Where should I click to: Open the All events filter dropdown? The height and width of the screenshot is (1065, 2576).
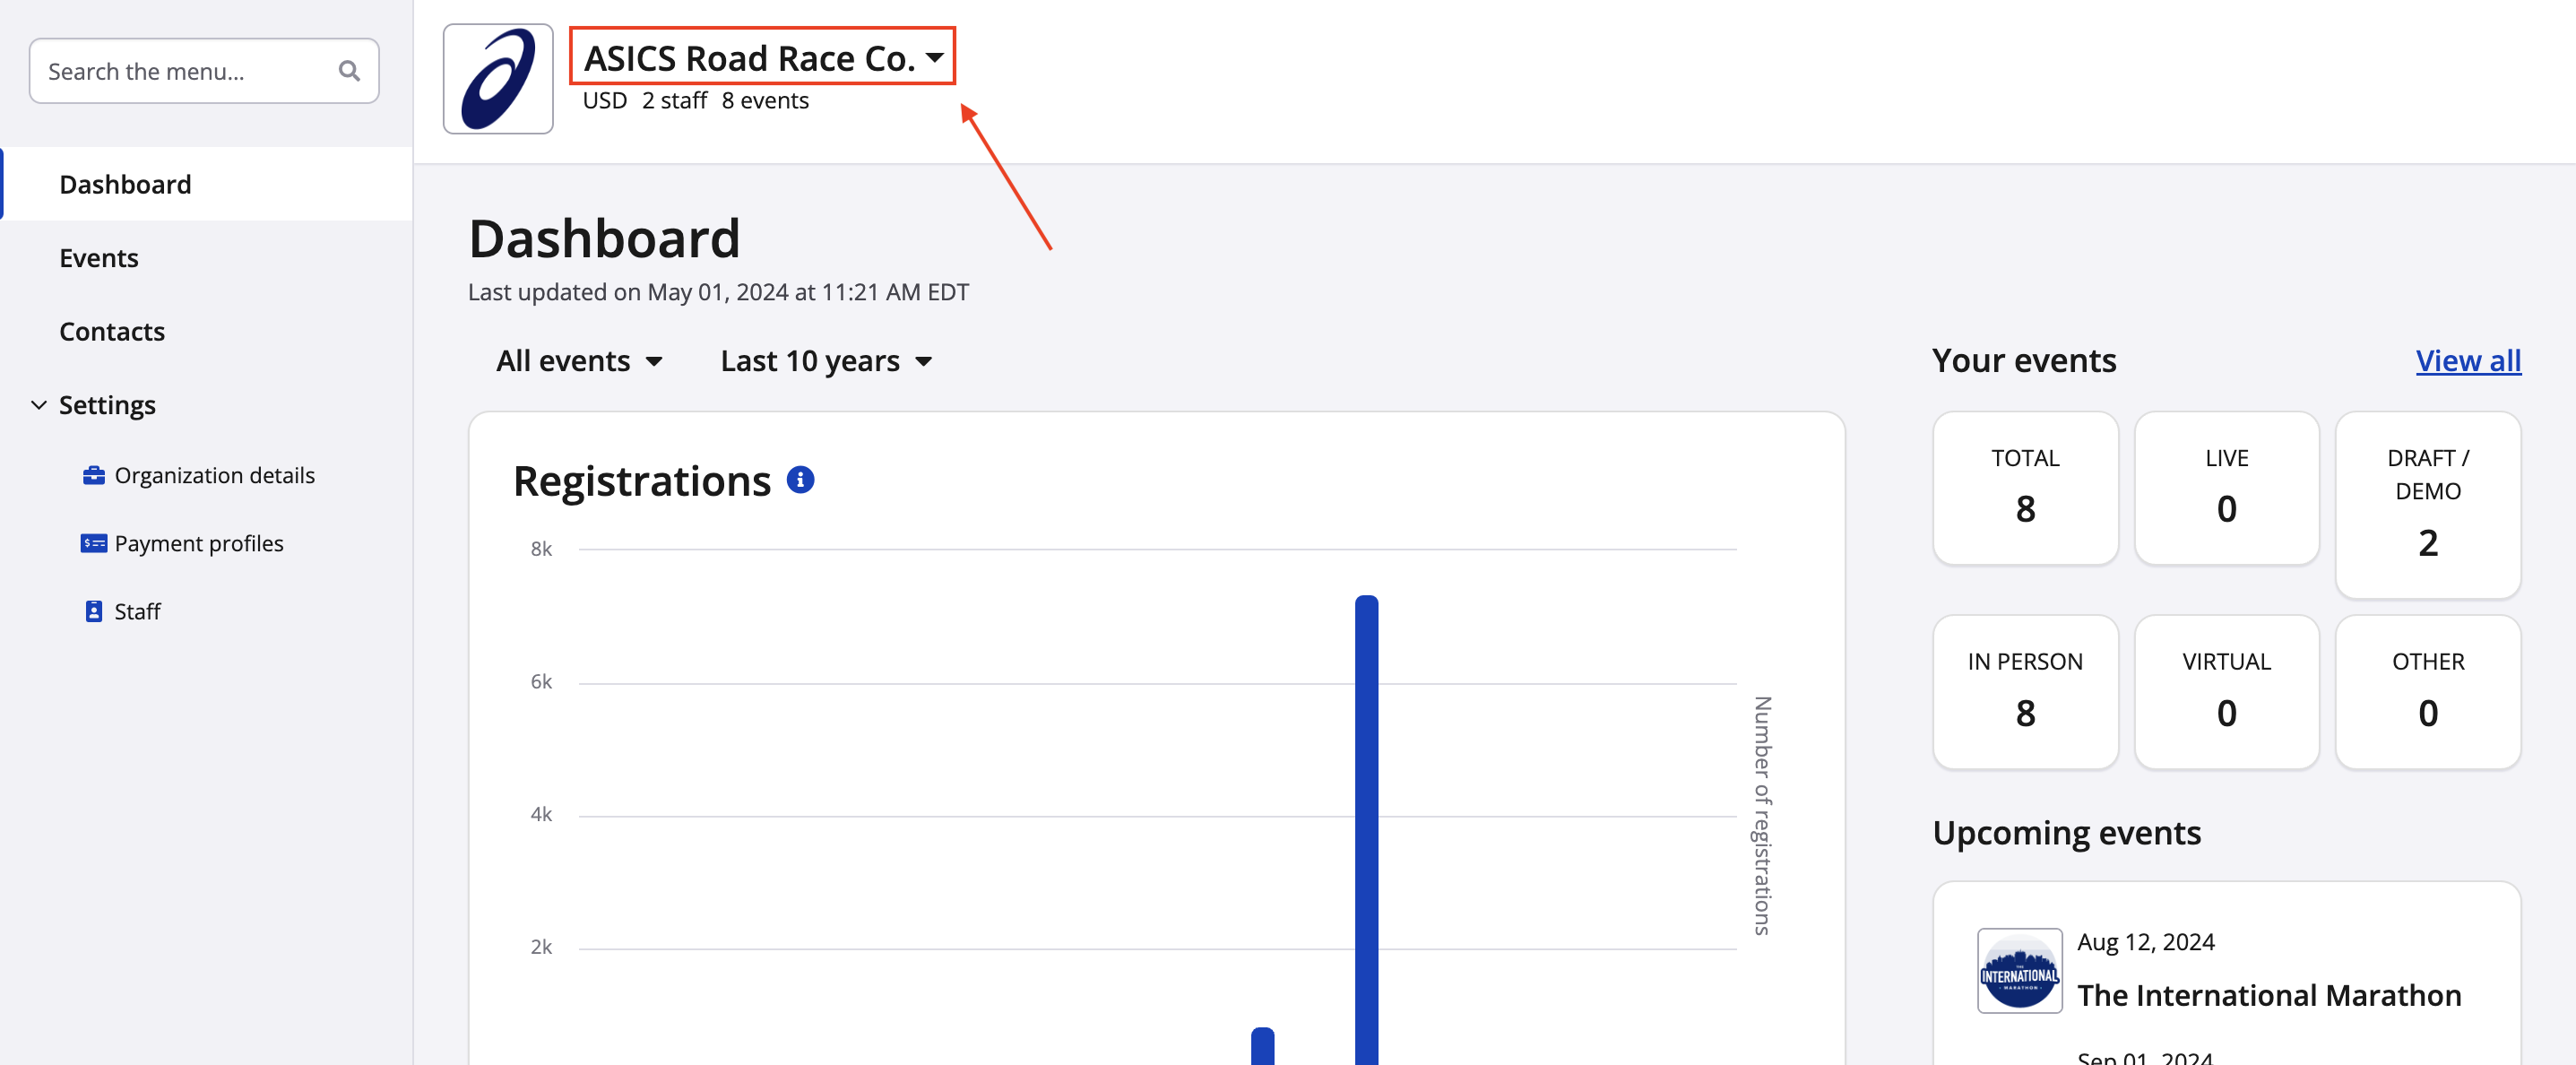coord(579,361)
